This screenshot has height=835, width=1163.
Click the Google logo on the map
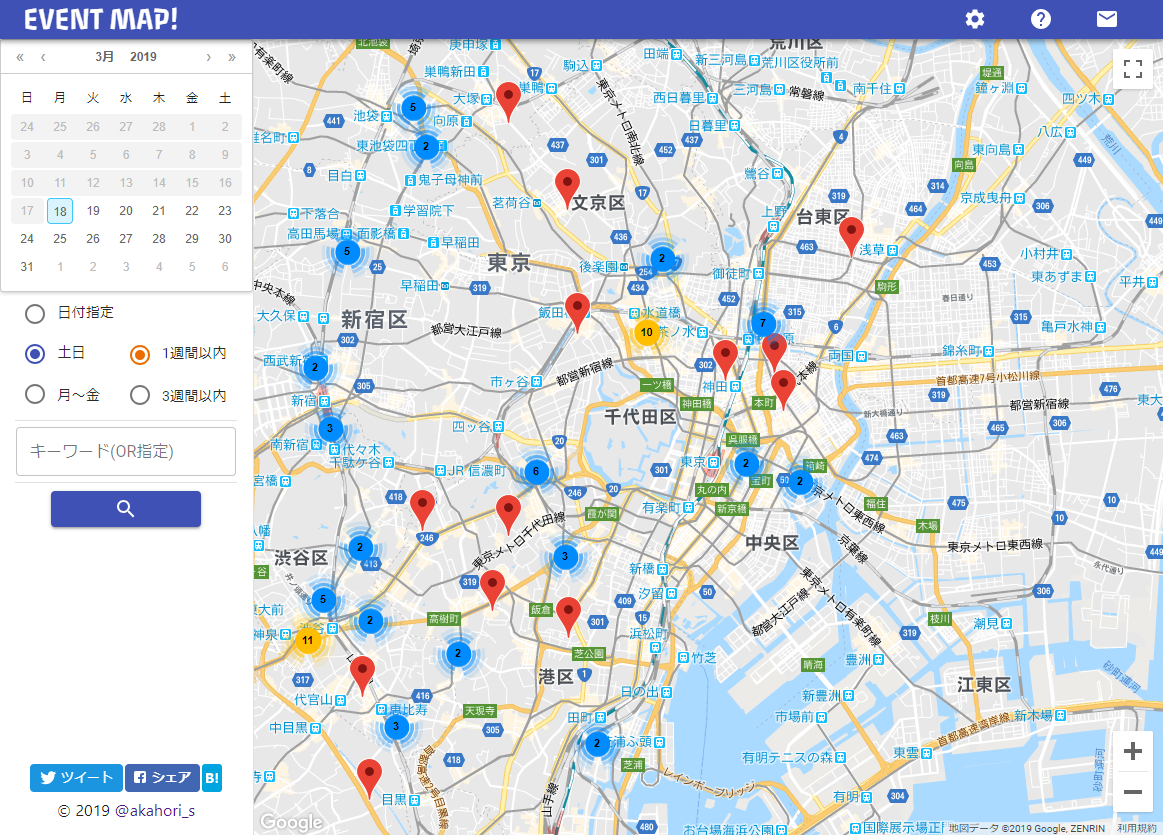click(291, 822)
